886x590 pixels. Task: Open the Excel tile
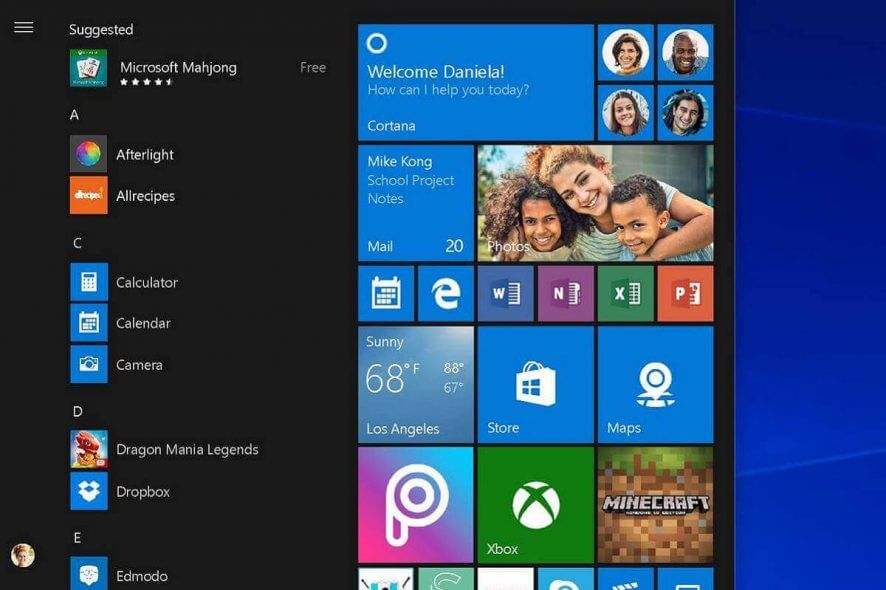(x=625, y=293)
